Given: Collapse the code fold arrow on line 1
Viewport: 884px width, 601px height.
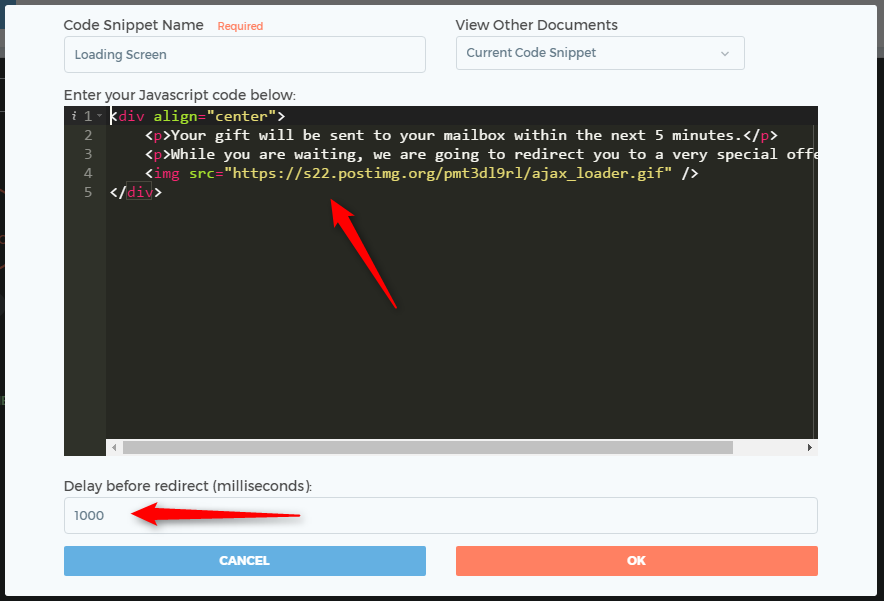Looking at the screenshot, I should (x=99, y=116).
